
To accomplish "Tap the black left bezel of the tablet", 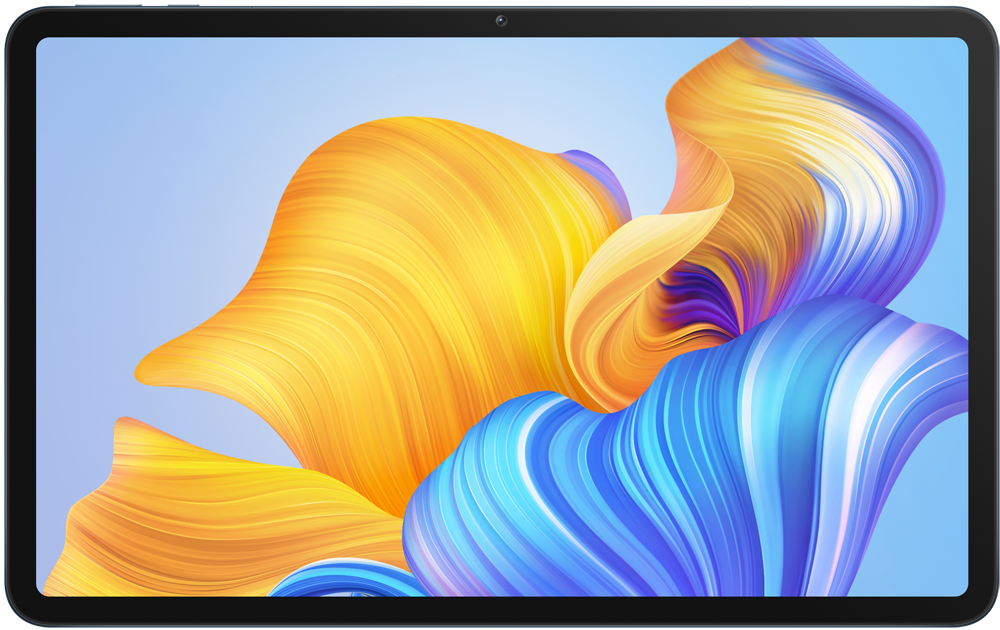I will (20, 315).
